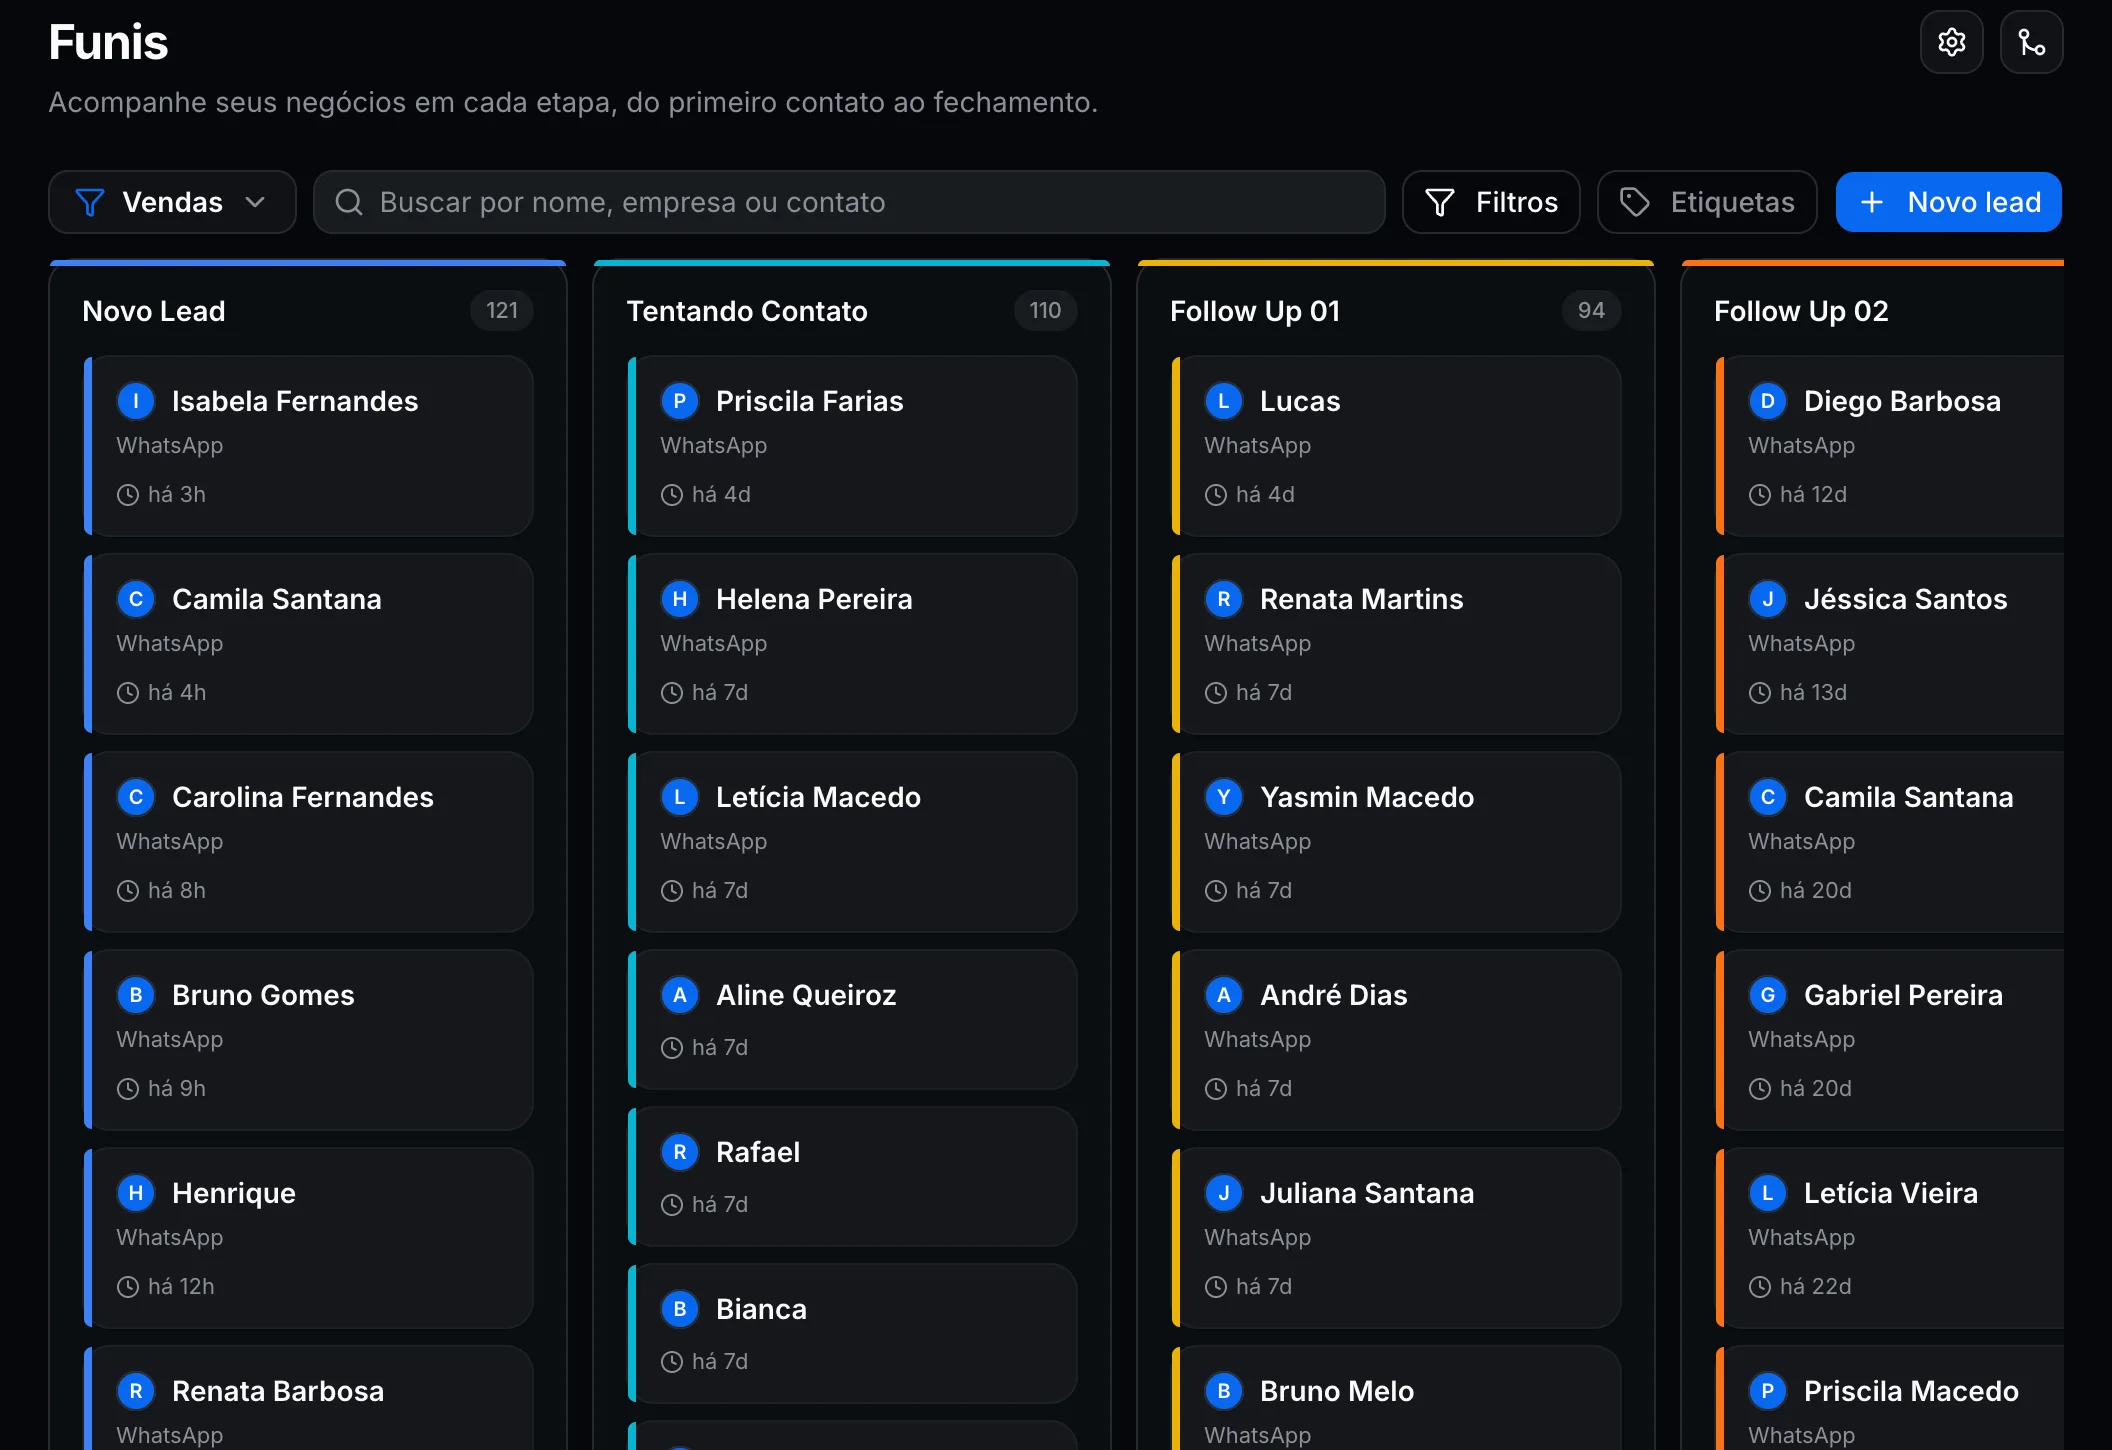Open Lucas lead card

tap(1396, 446)
